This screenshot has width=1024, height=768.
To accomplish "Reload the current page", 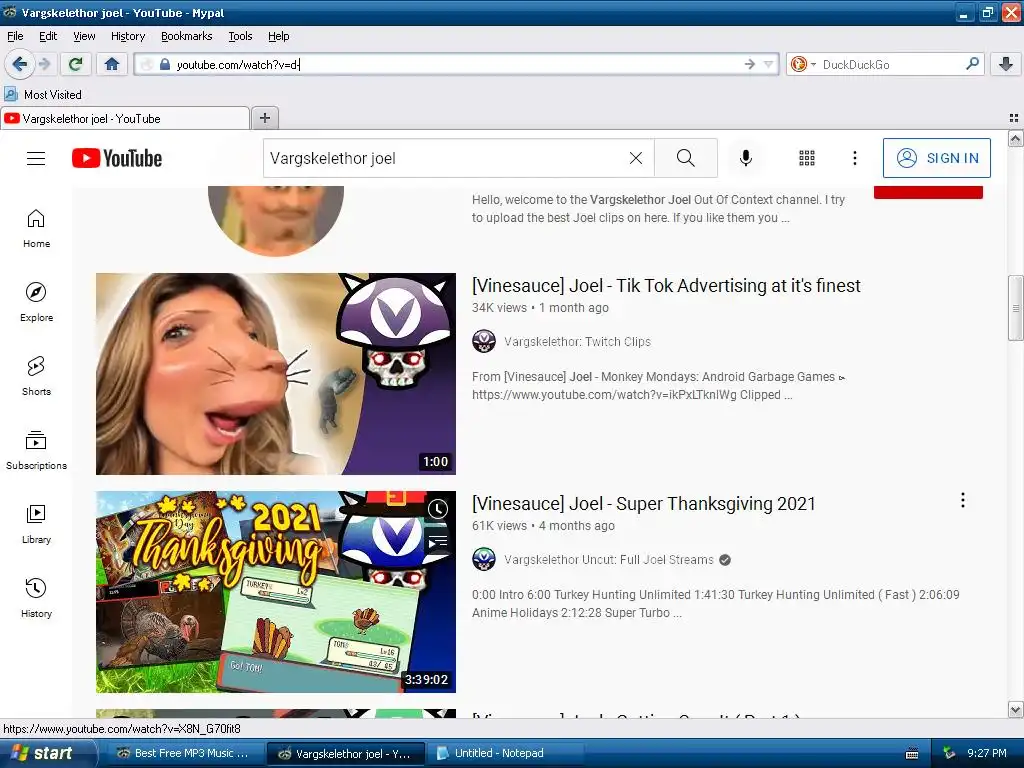I will click(76, 64).
